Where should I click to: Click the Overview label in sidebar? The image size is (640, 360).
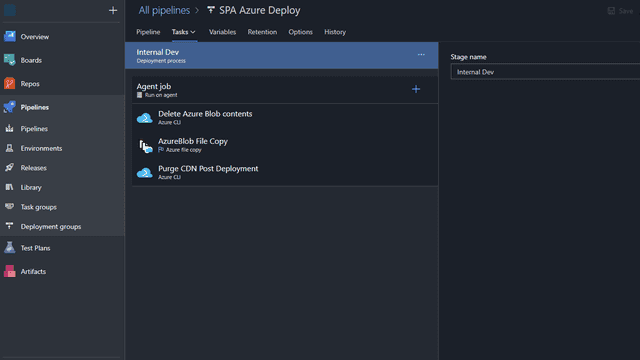(x=35, y=37)
